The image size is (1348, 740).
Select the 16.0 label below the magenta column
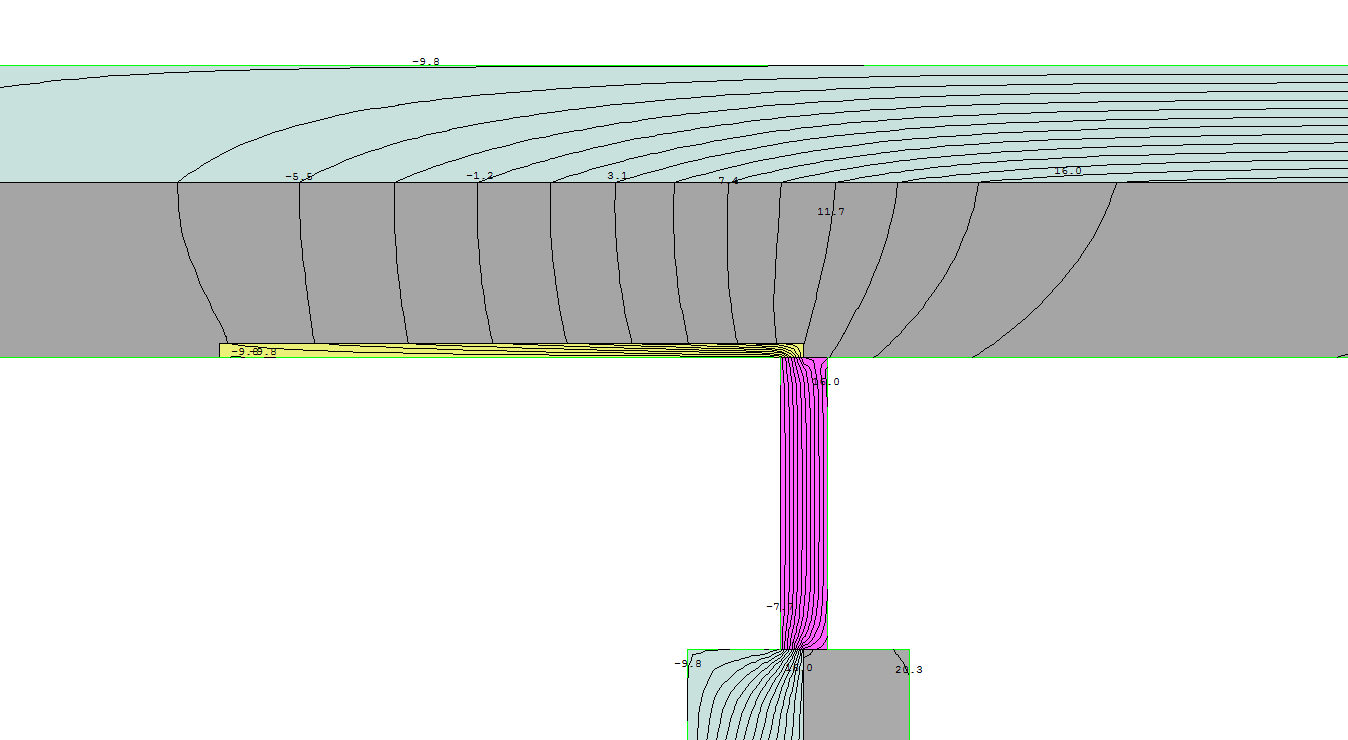pos(798,668)
